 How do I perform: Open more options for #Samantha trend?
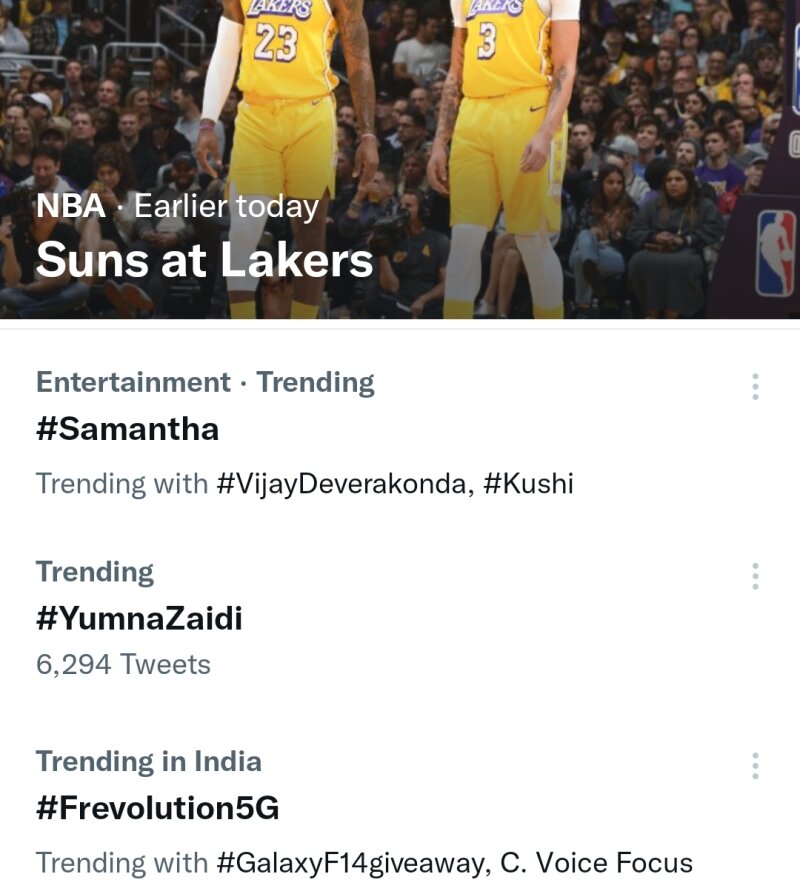pos(755,387)
